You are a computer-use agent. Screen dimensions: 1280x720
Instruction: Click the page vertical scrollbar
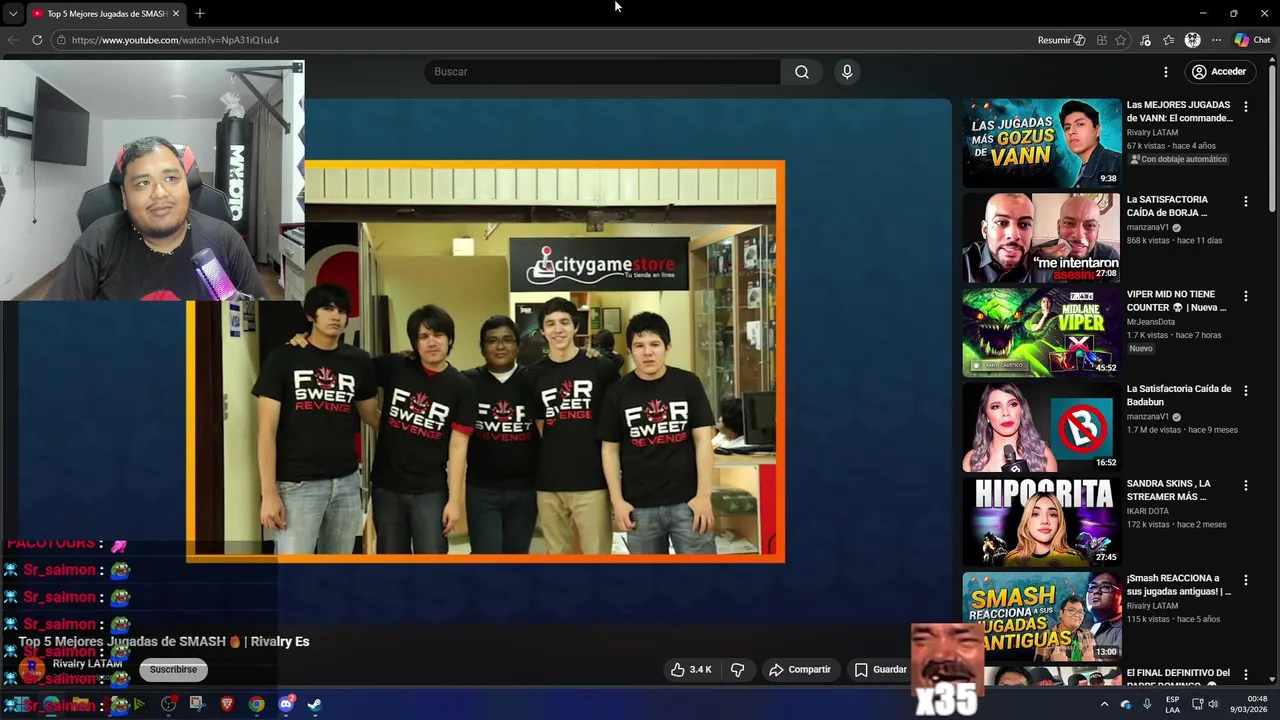(x=1272, y=140)
